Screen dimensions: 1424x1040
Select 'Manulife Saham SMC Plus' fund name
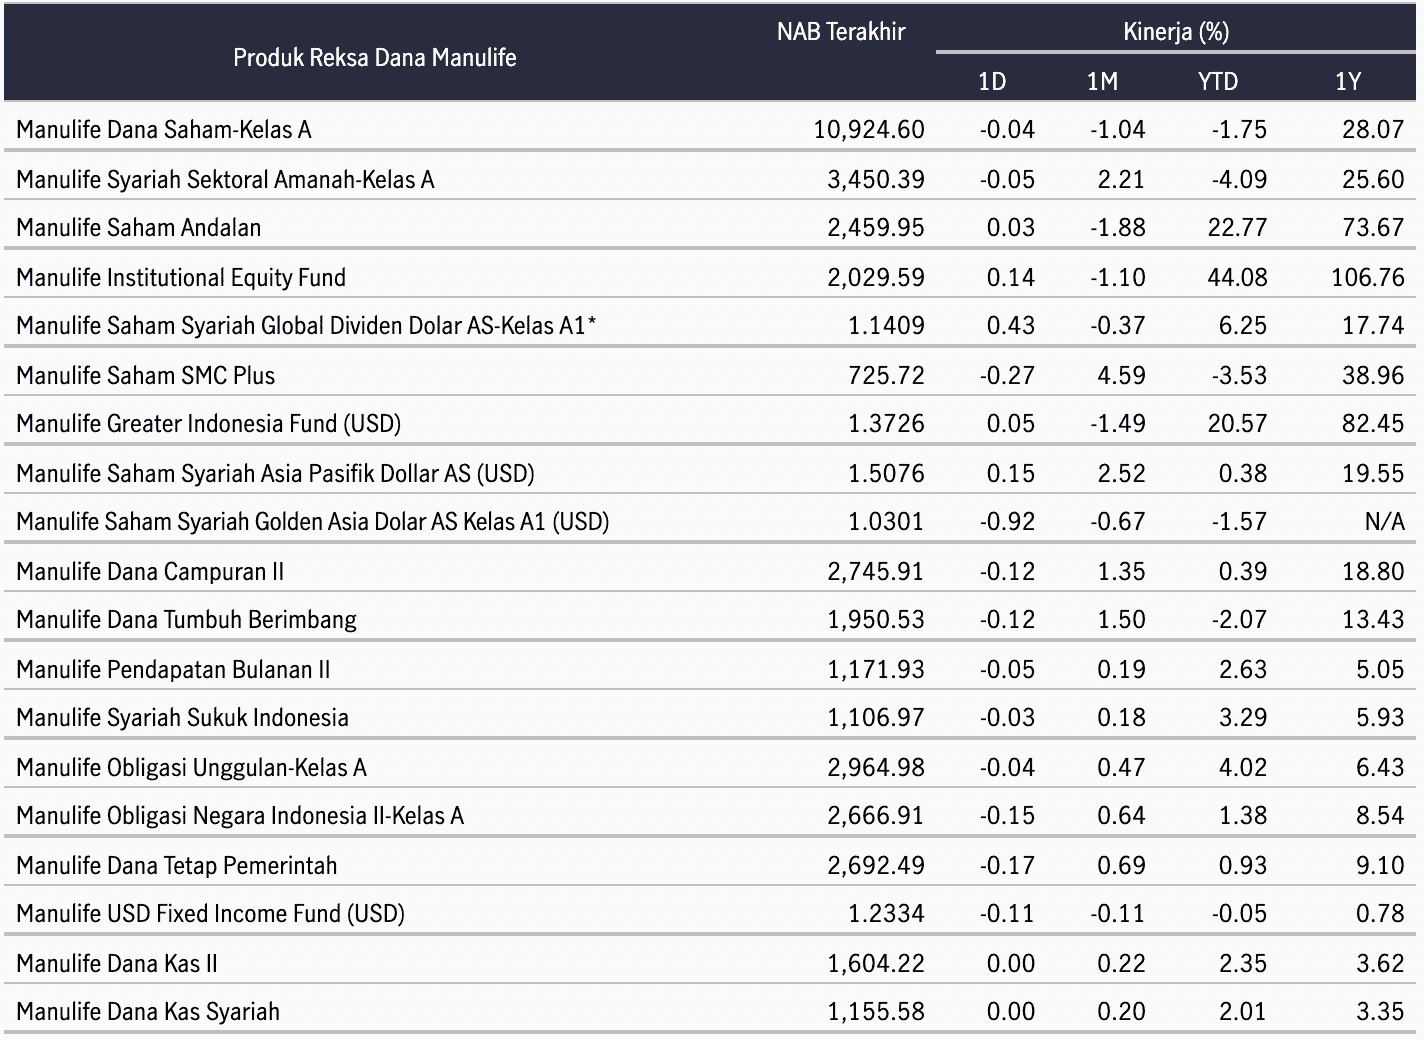pyautogui.click(x=146, y=375)
